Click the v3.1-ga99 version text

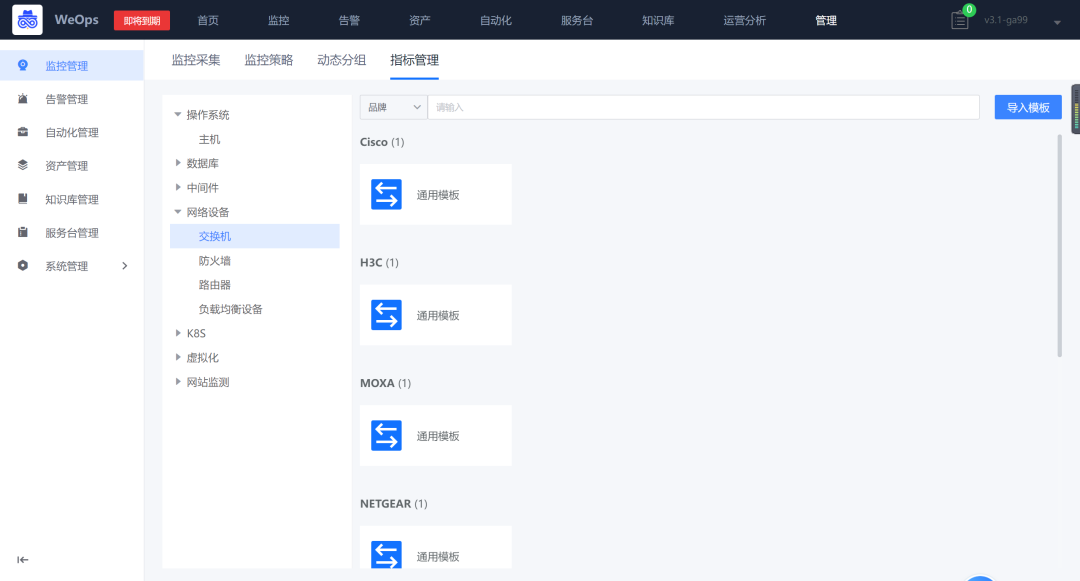pos(1006,20)
